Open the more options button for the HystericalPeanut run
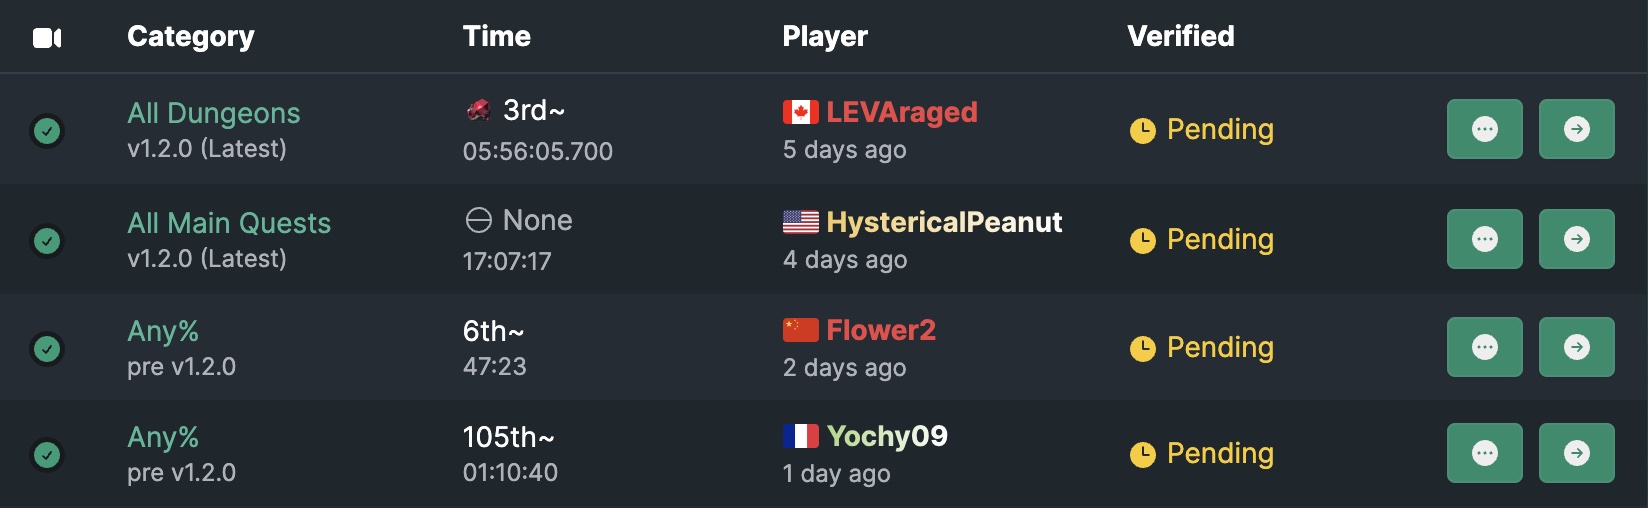Screen dimensions: 1648x508 [1485, 239]
